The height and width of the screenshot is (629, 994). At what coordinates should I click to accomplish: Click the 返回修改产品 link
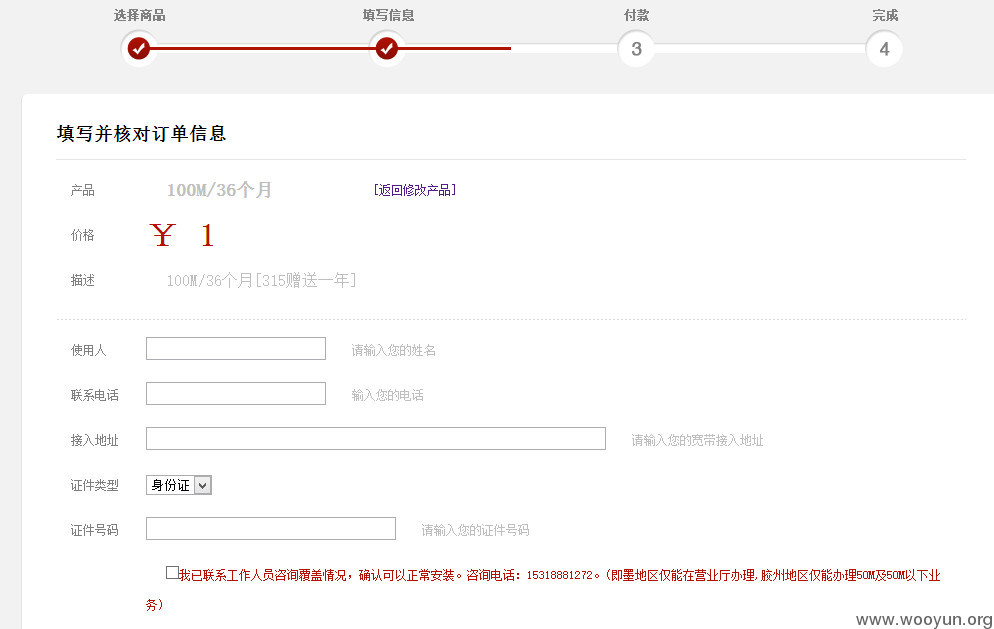coord(415,190)
